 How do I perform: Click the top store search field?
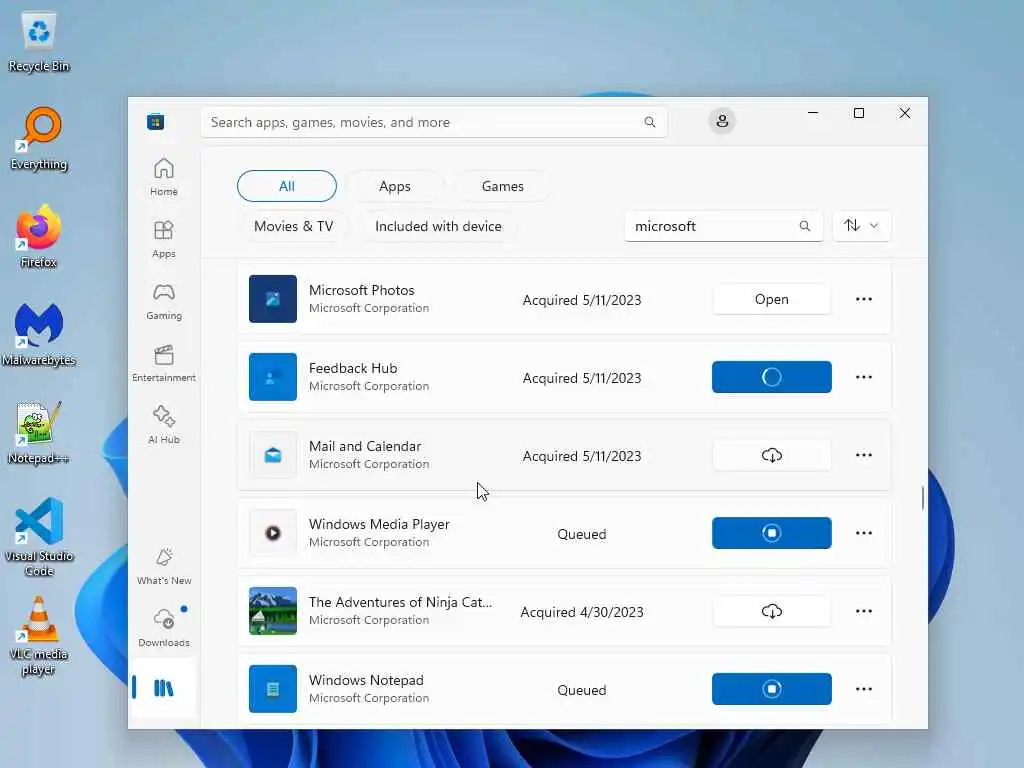click(x=434, y=122)
